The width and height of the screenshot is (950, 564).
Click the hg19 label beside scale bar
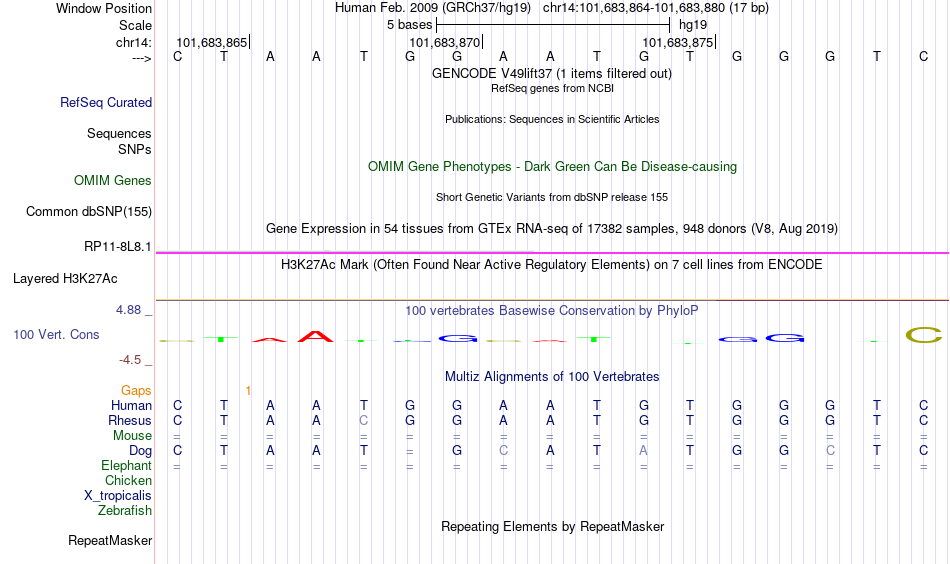693,25
